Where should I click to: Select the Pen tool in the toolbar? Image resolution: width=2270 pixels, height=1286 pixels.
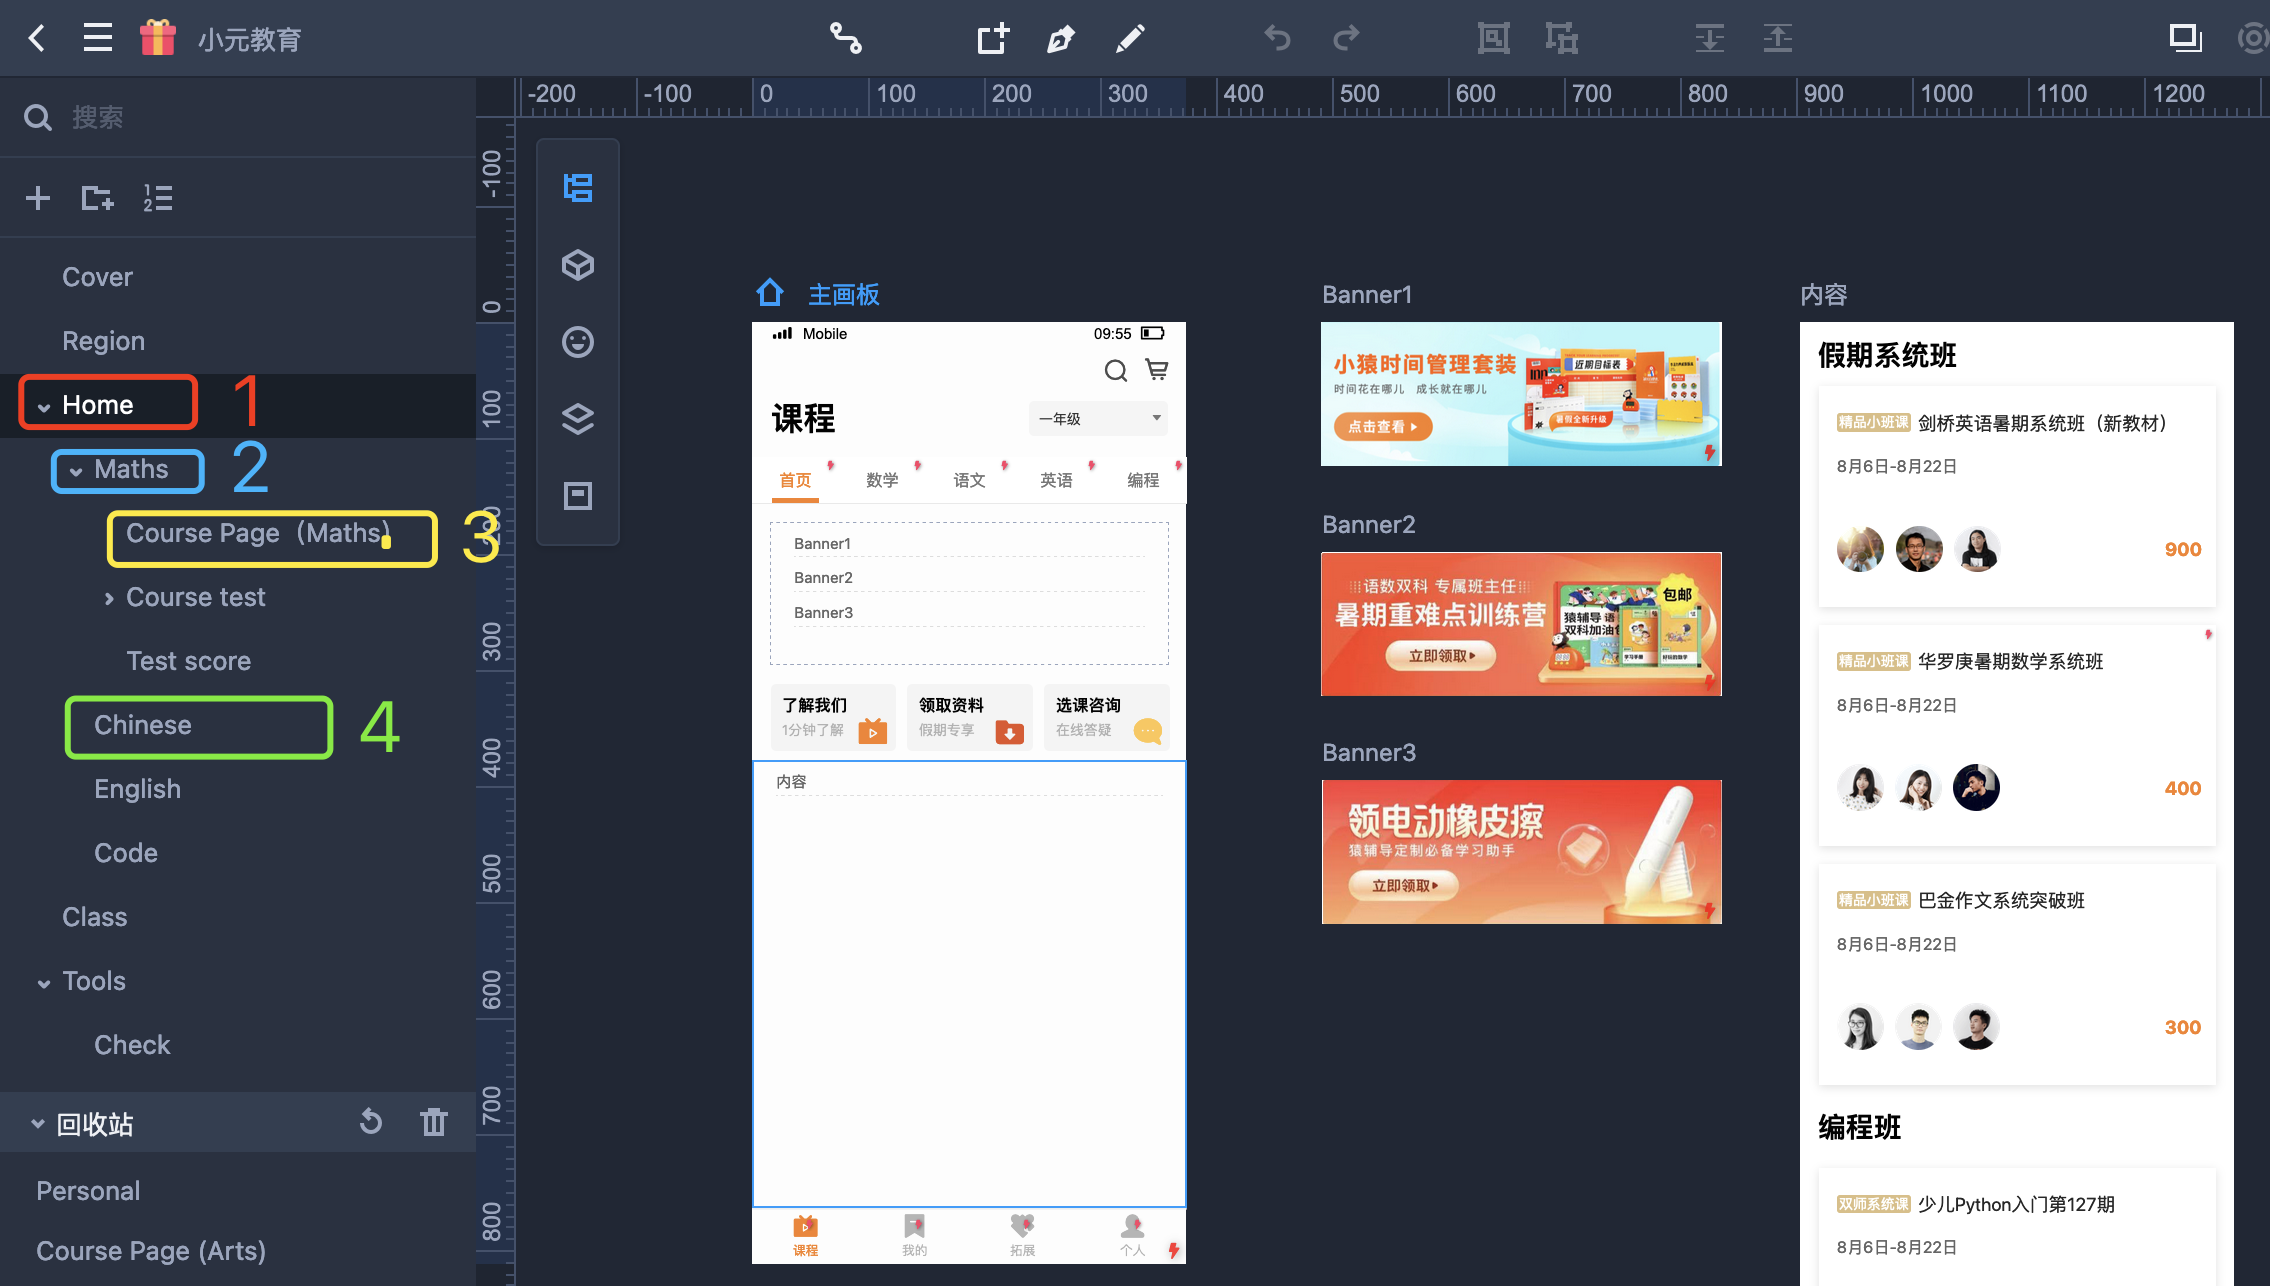tap(1060, 39)
